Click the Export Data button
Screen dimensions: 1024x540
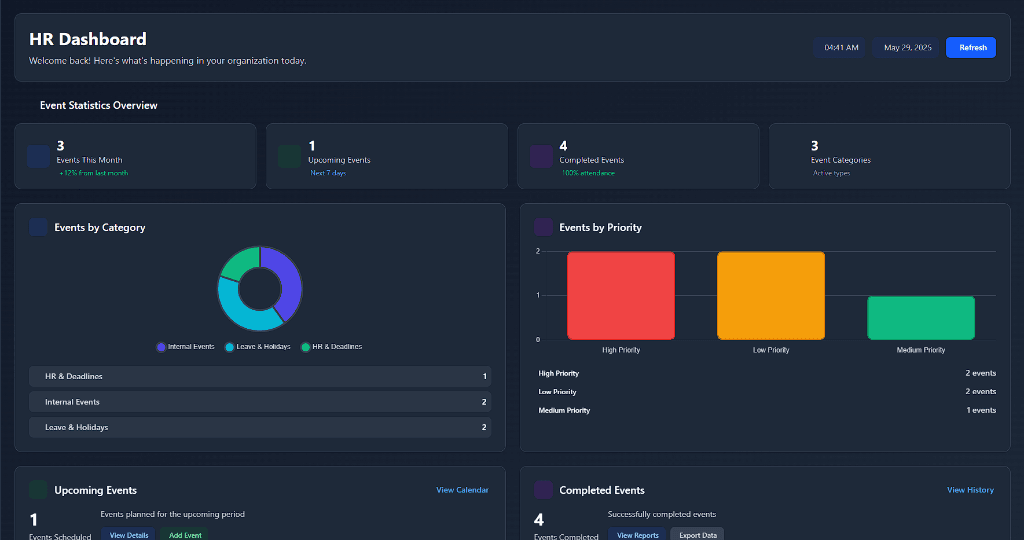tap(696, 535)
